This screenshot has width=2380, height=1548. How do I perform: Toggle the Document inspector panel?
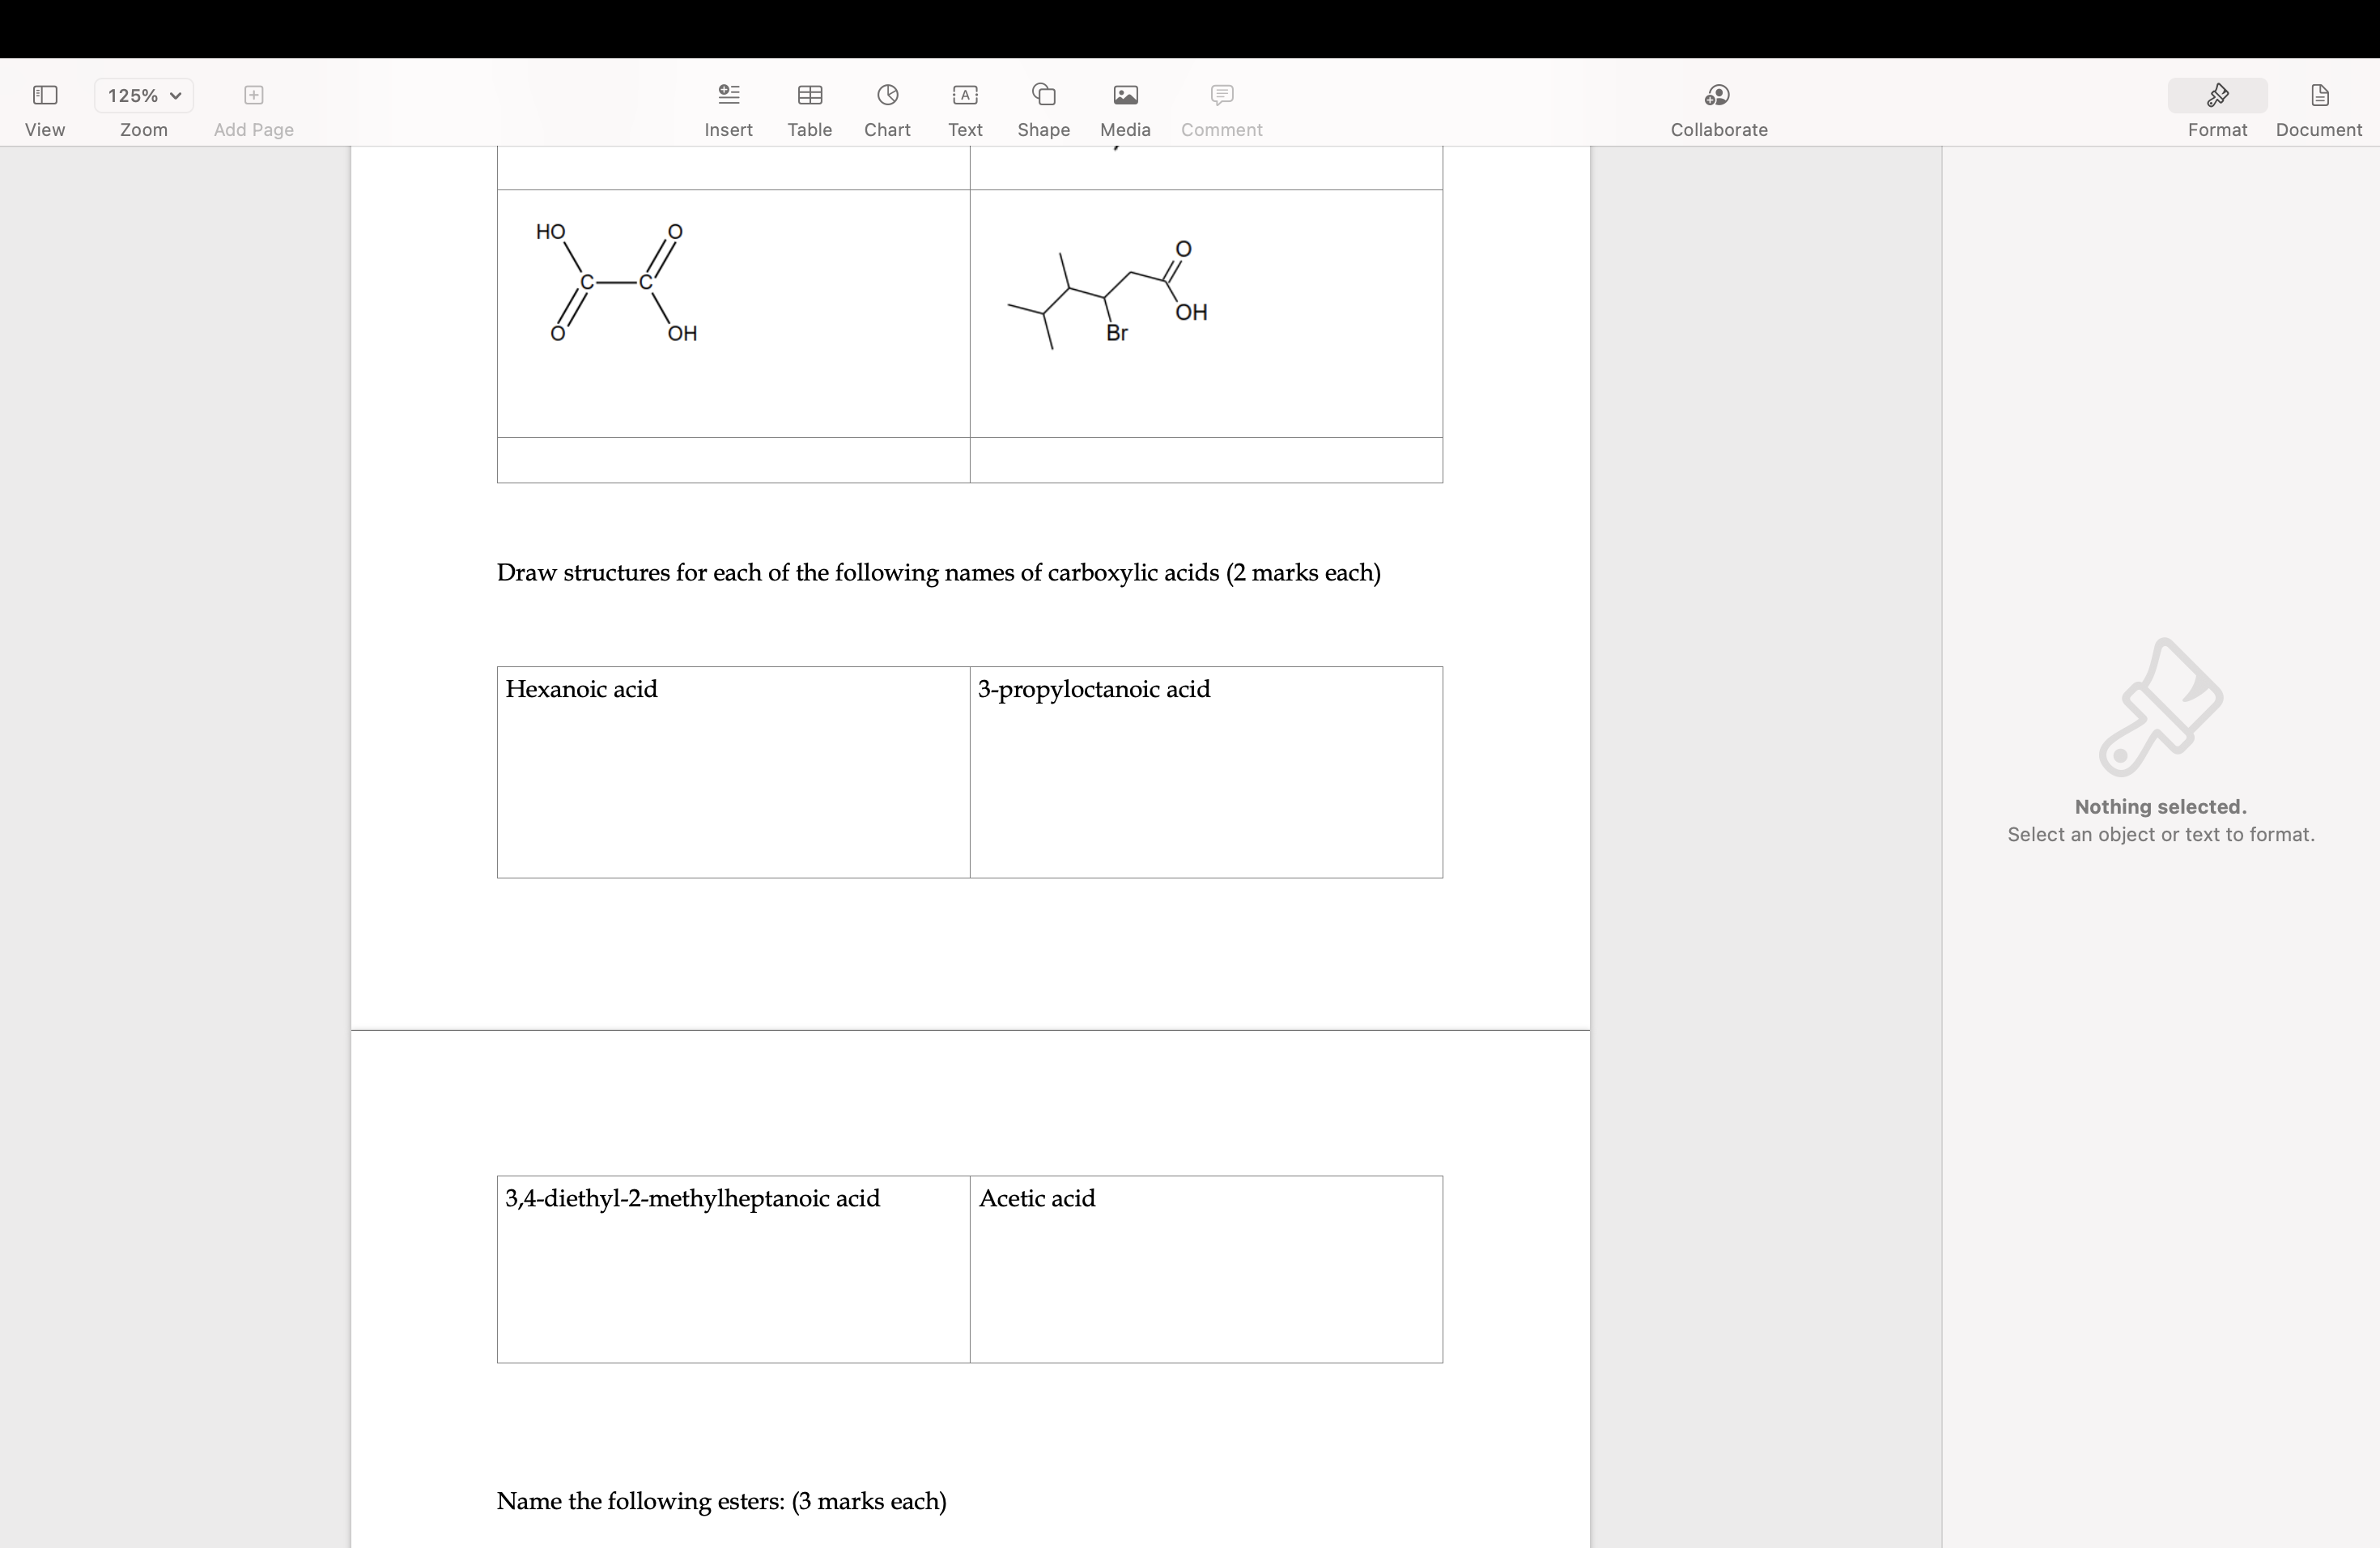point(2319,108)
